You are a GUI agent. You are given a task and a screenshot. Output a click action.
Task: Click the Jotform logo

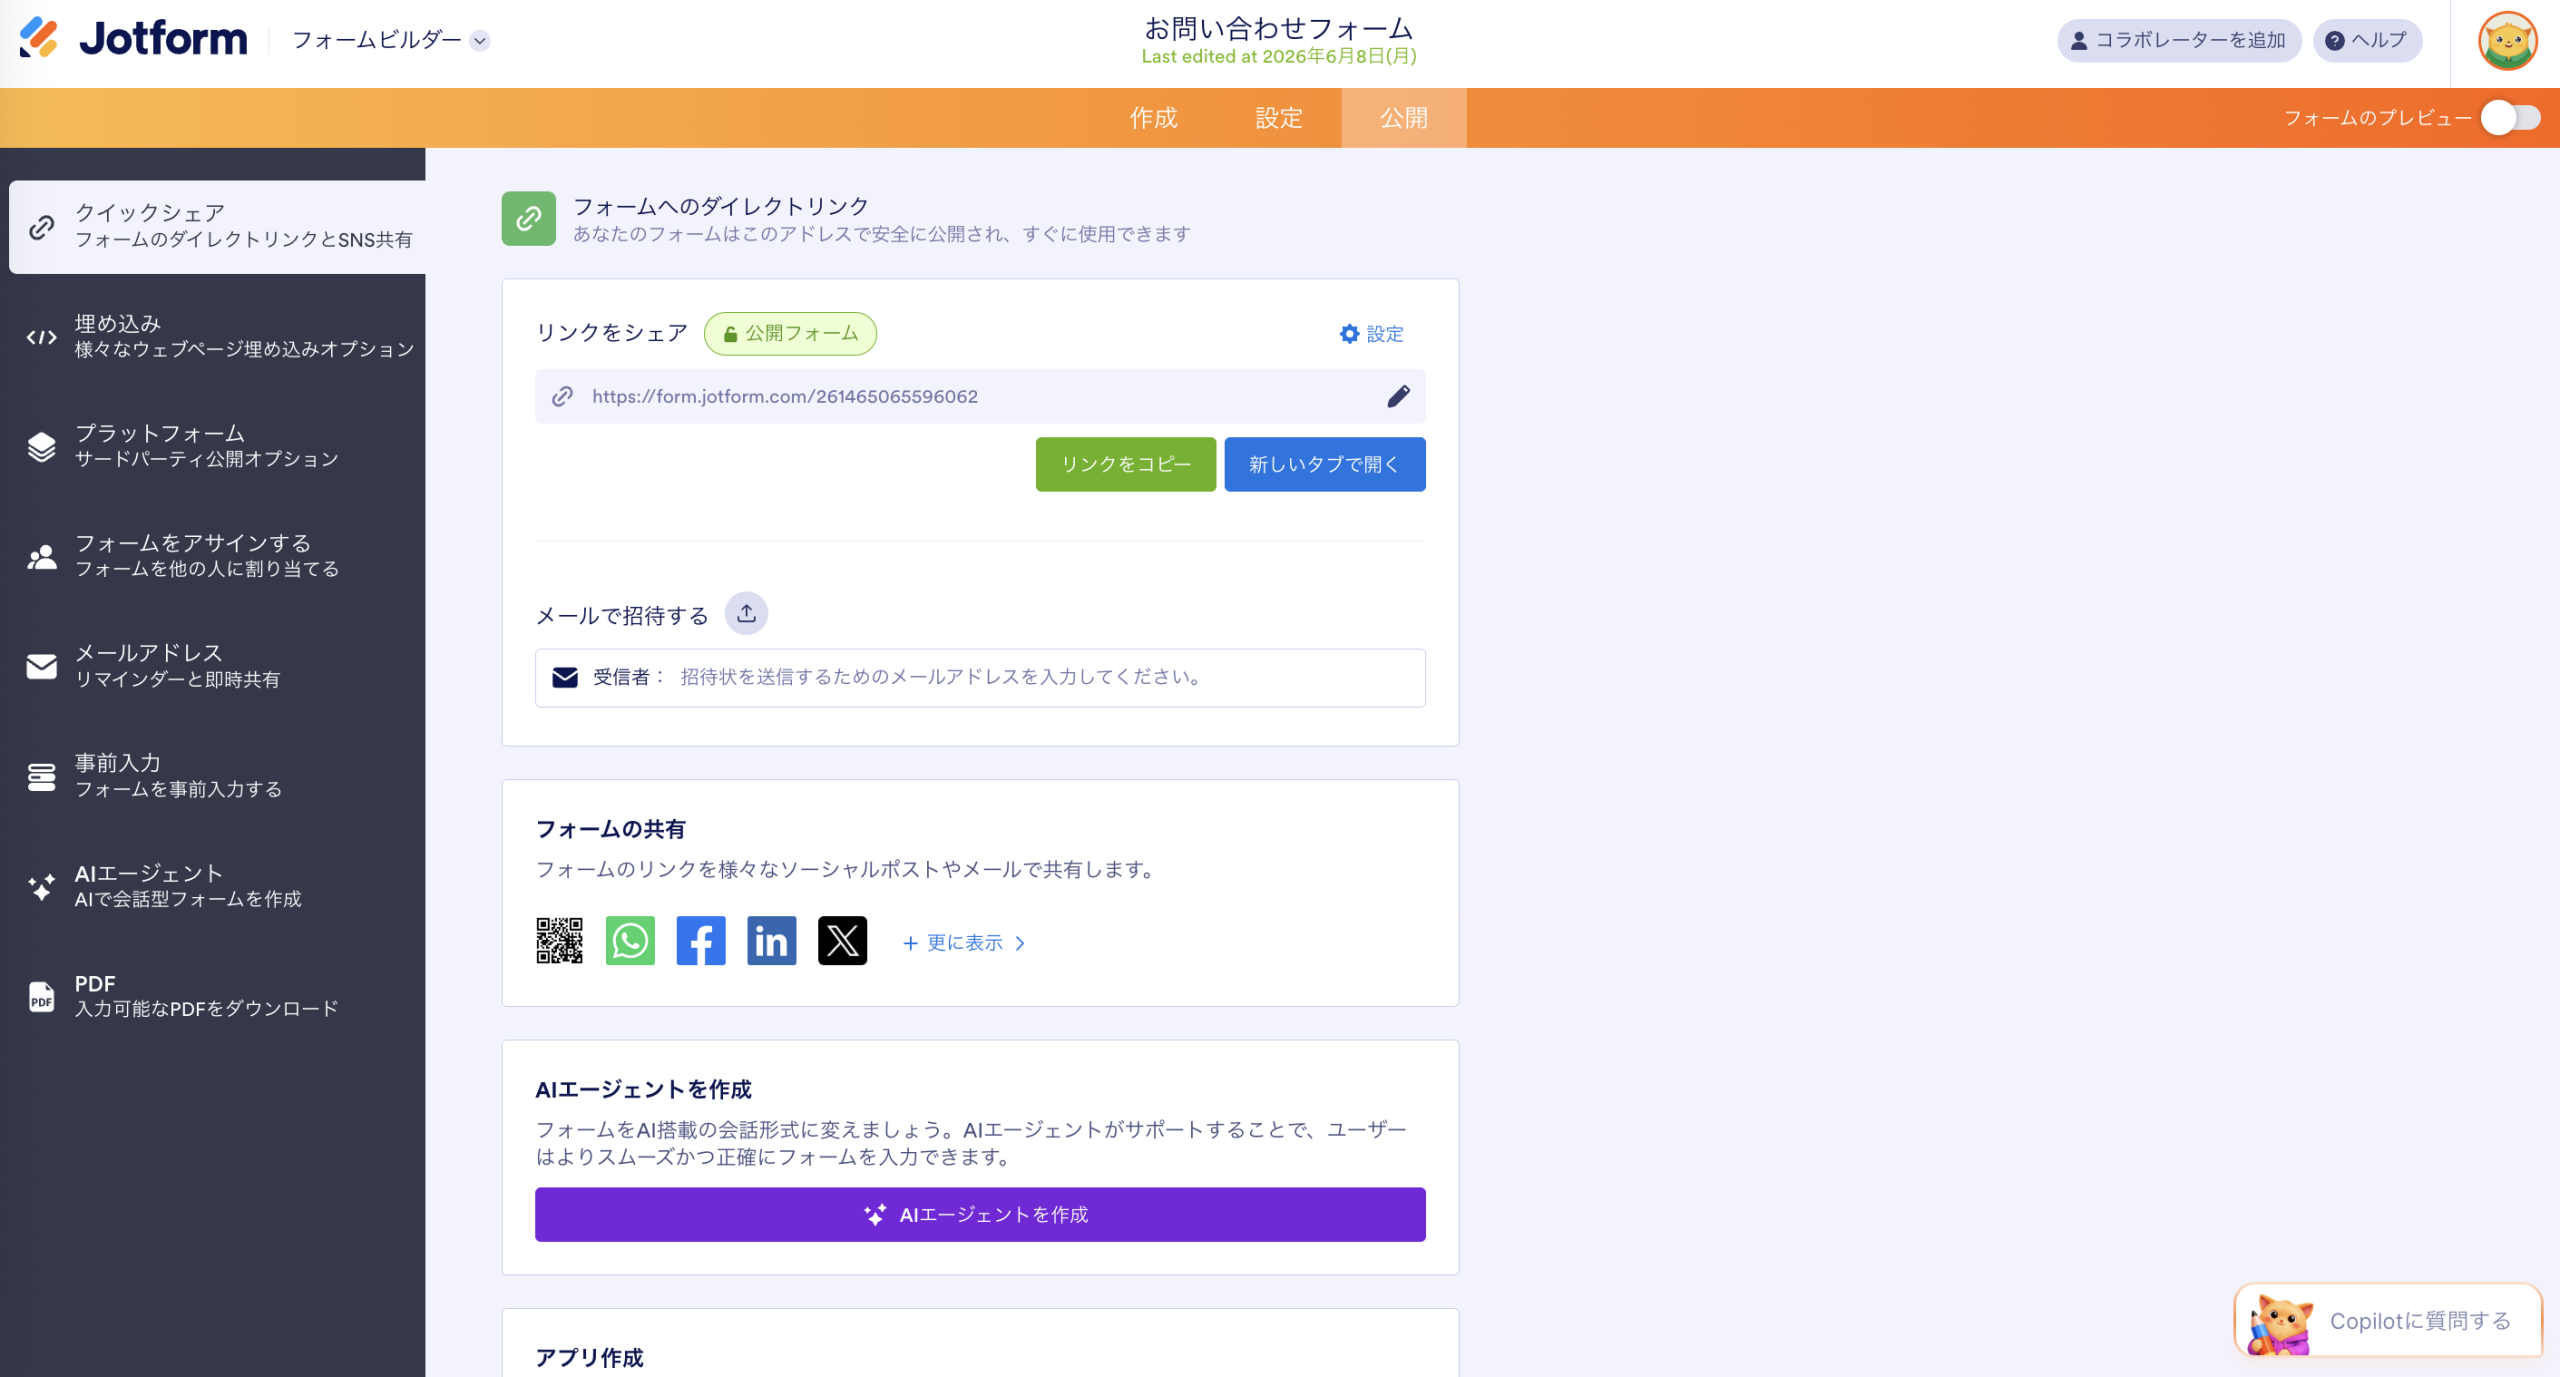point(133,39)
